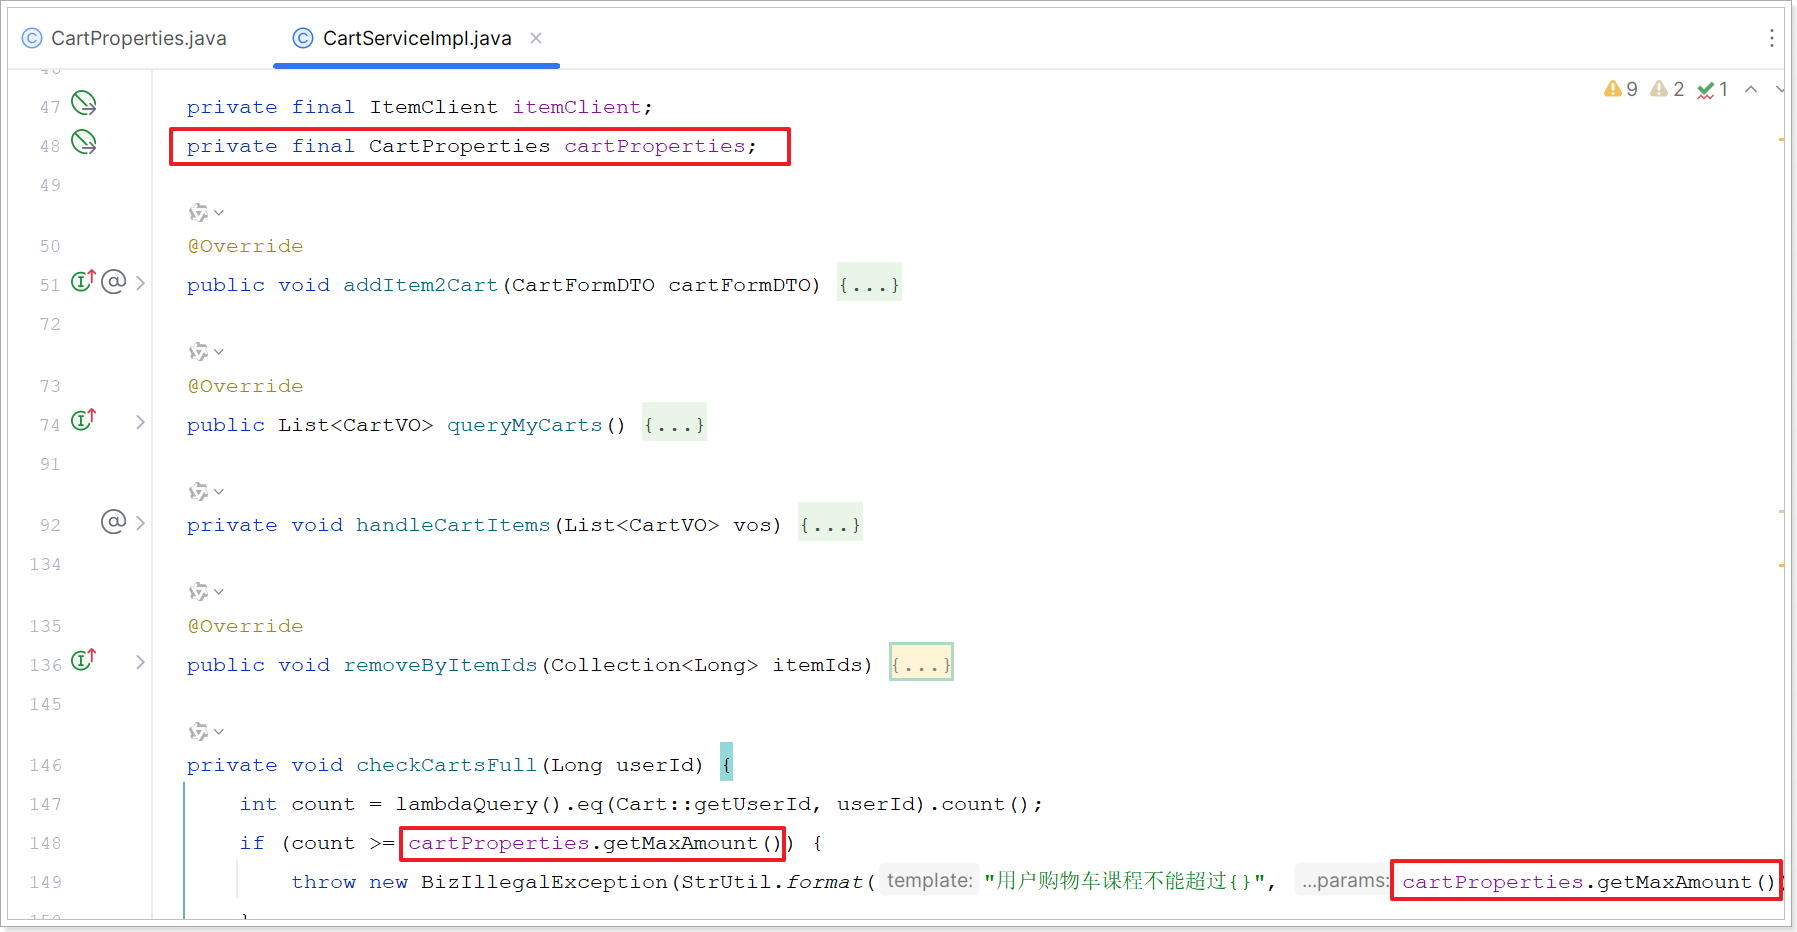Switch to the CartProperties.java tab
The width and height of the screenshot is (1797, 932).
click(125, 38)
